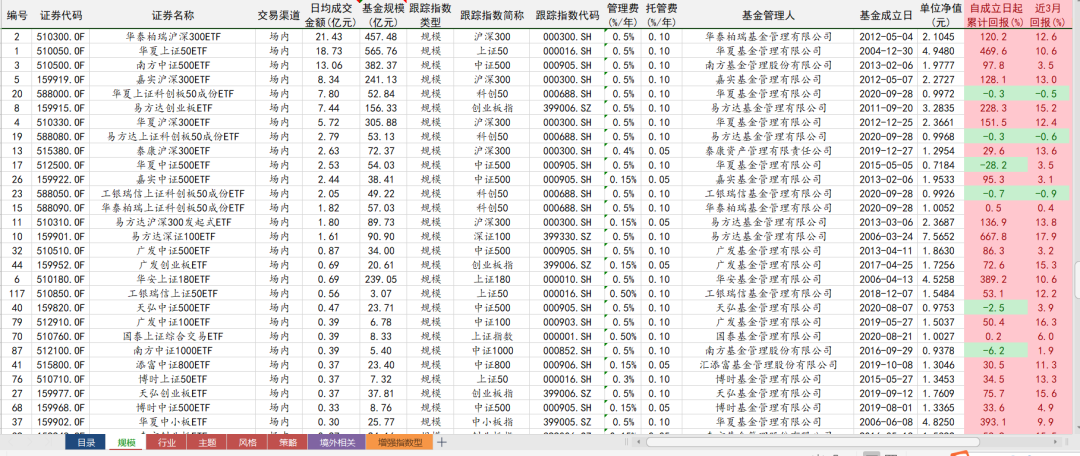Select daily turnover value 21.43

[x=329, y=37]
